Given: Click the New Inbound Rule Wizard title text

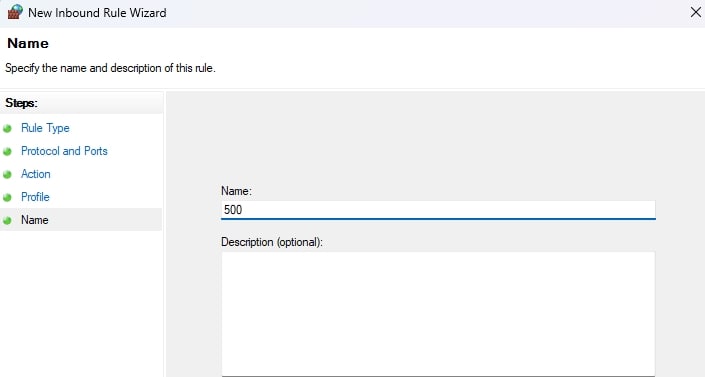Looking at the screenshot, I should click(97, 13).
